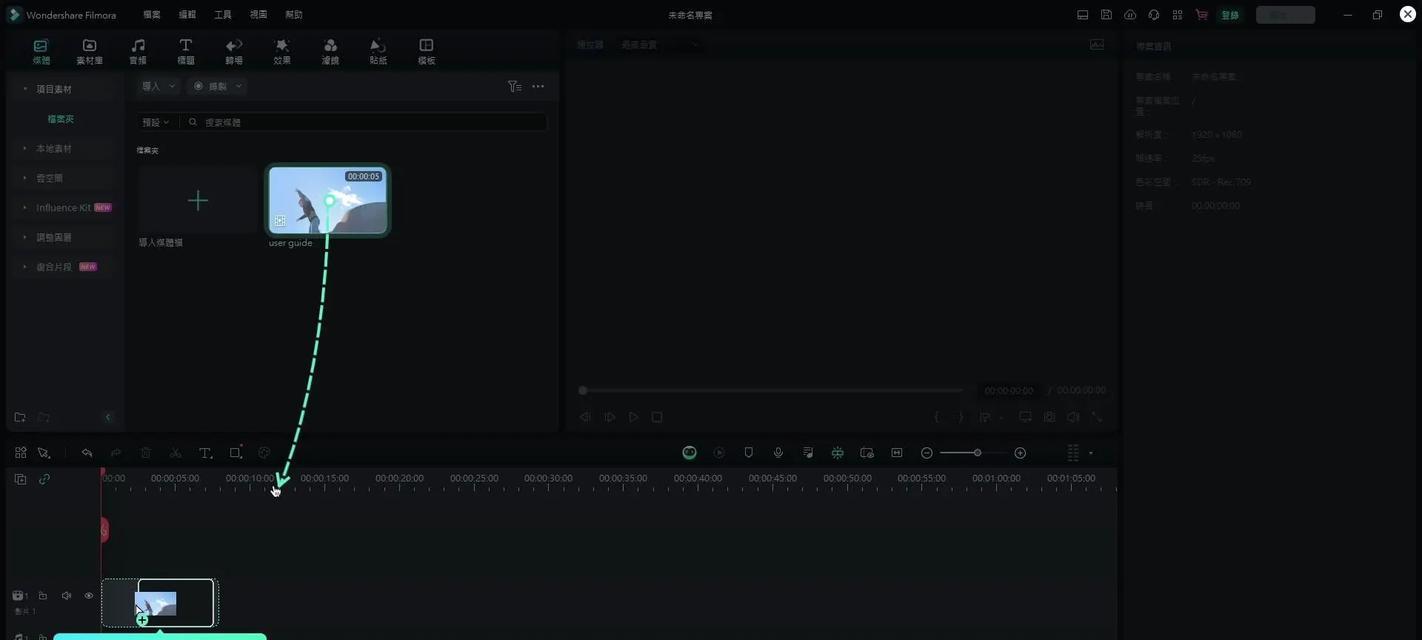
Task: Mute video track 1
Action: (x=66, y=596)
